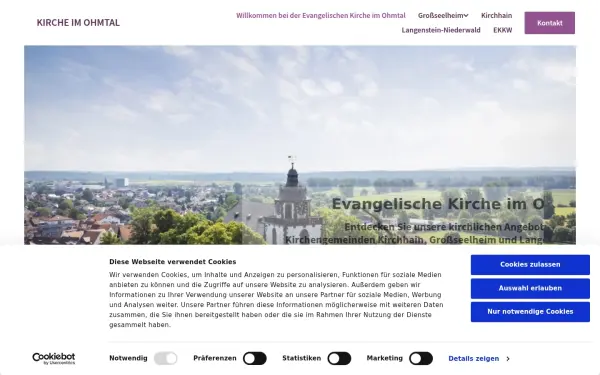Screen dimensions: 600x375
Task: Click the Kontakt button
Action: click(549, 23)
